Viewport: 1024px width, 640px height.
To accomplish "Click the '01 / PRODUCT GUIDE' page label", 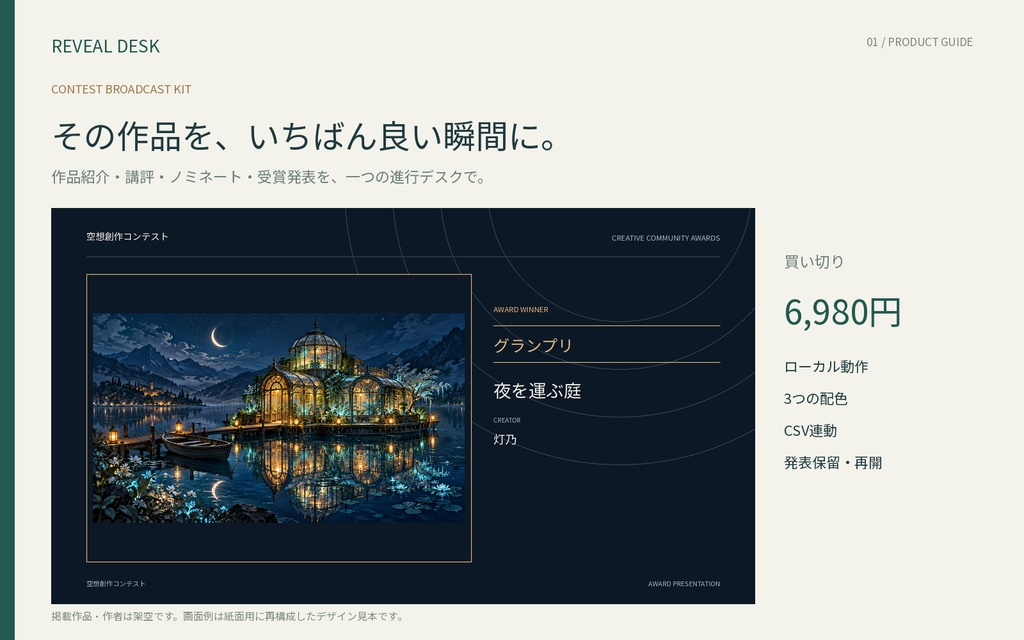I will point(919,42).
